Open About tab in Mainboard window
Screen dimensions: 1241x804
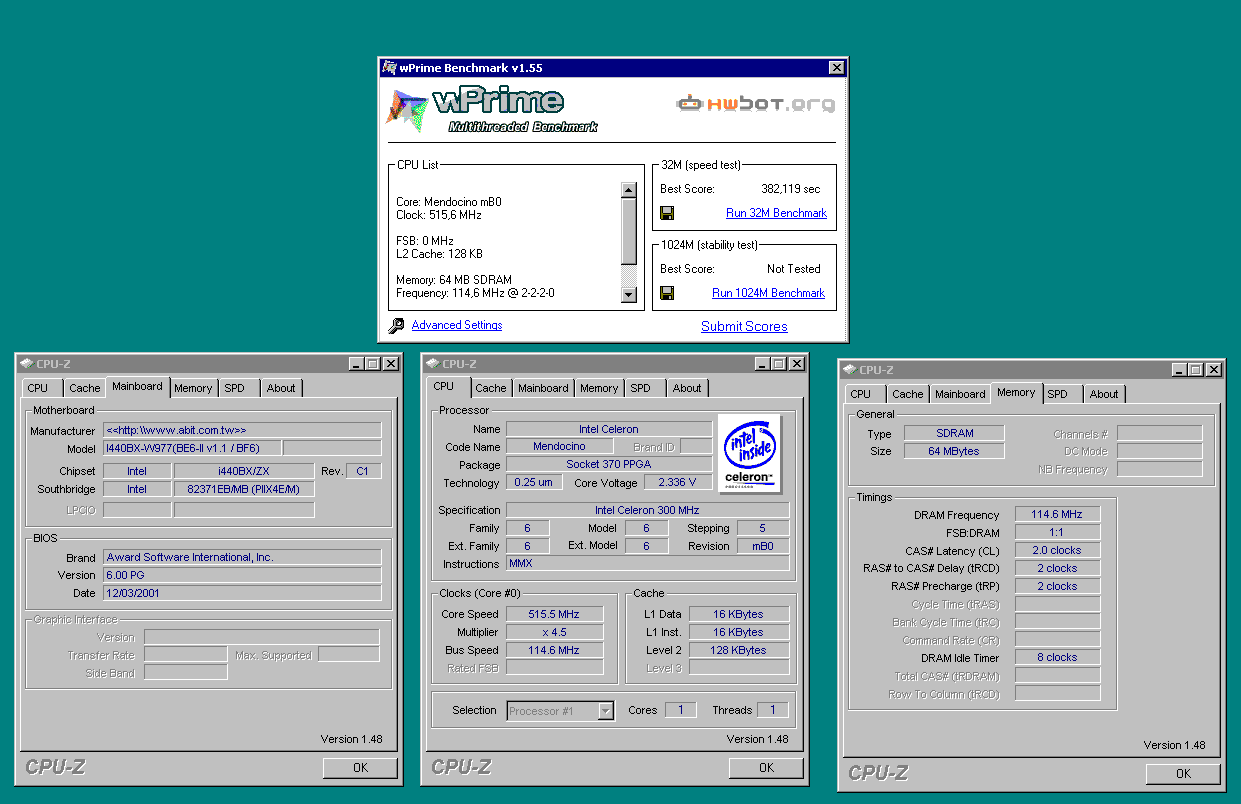tap(281, 388)
